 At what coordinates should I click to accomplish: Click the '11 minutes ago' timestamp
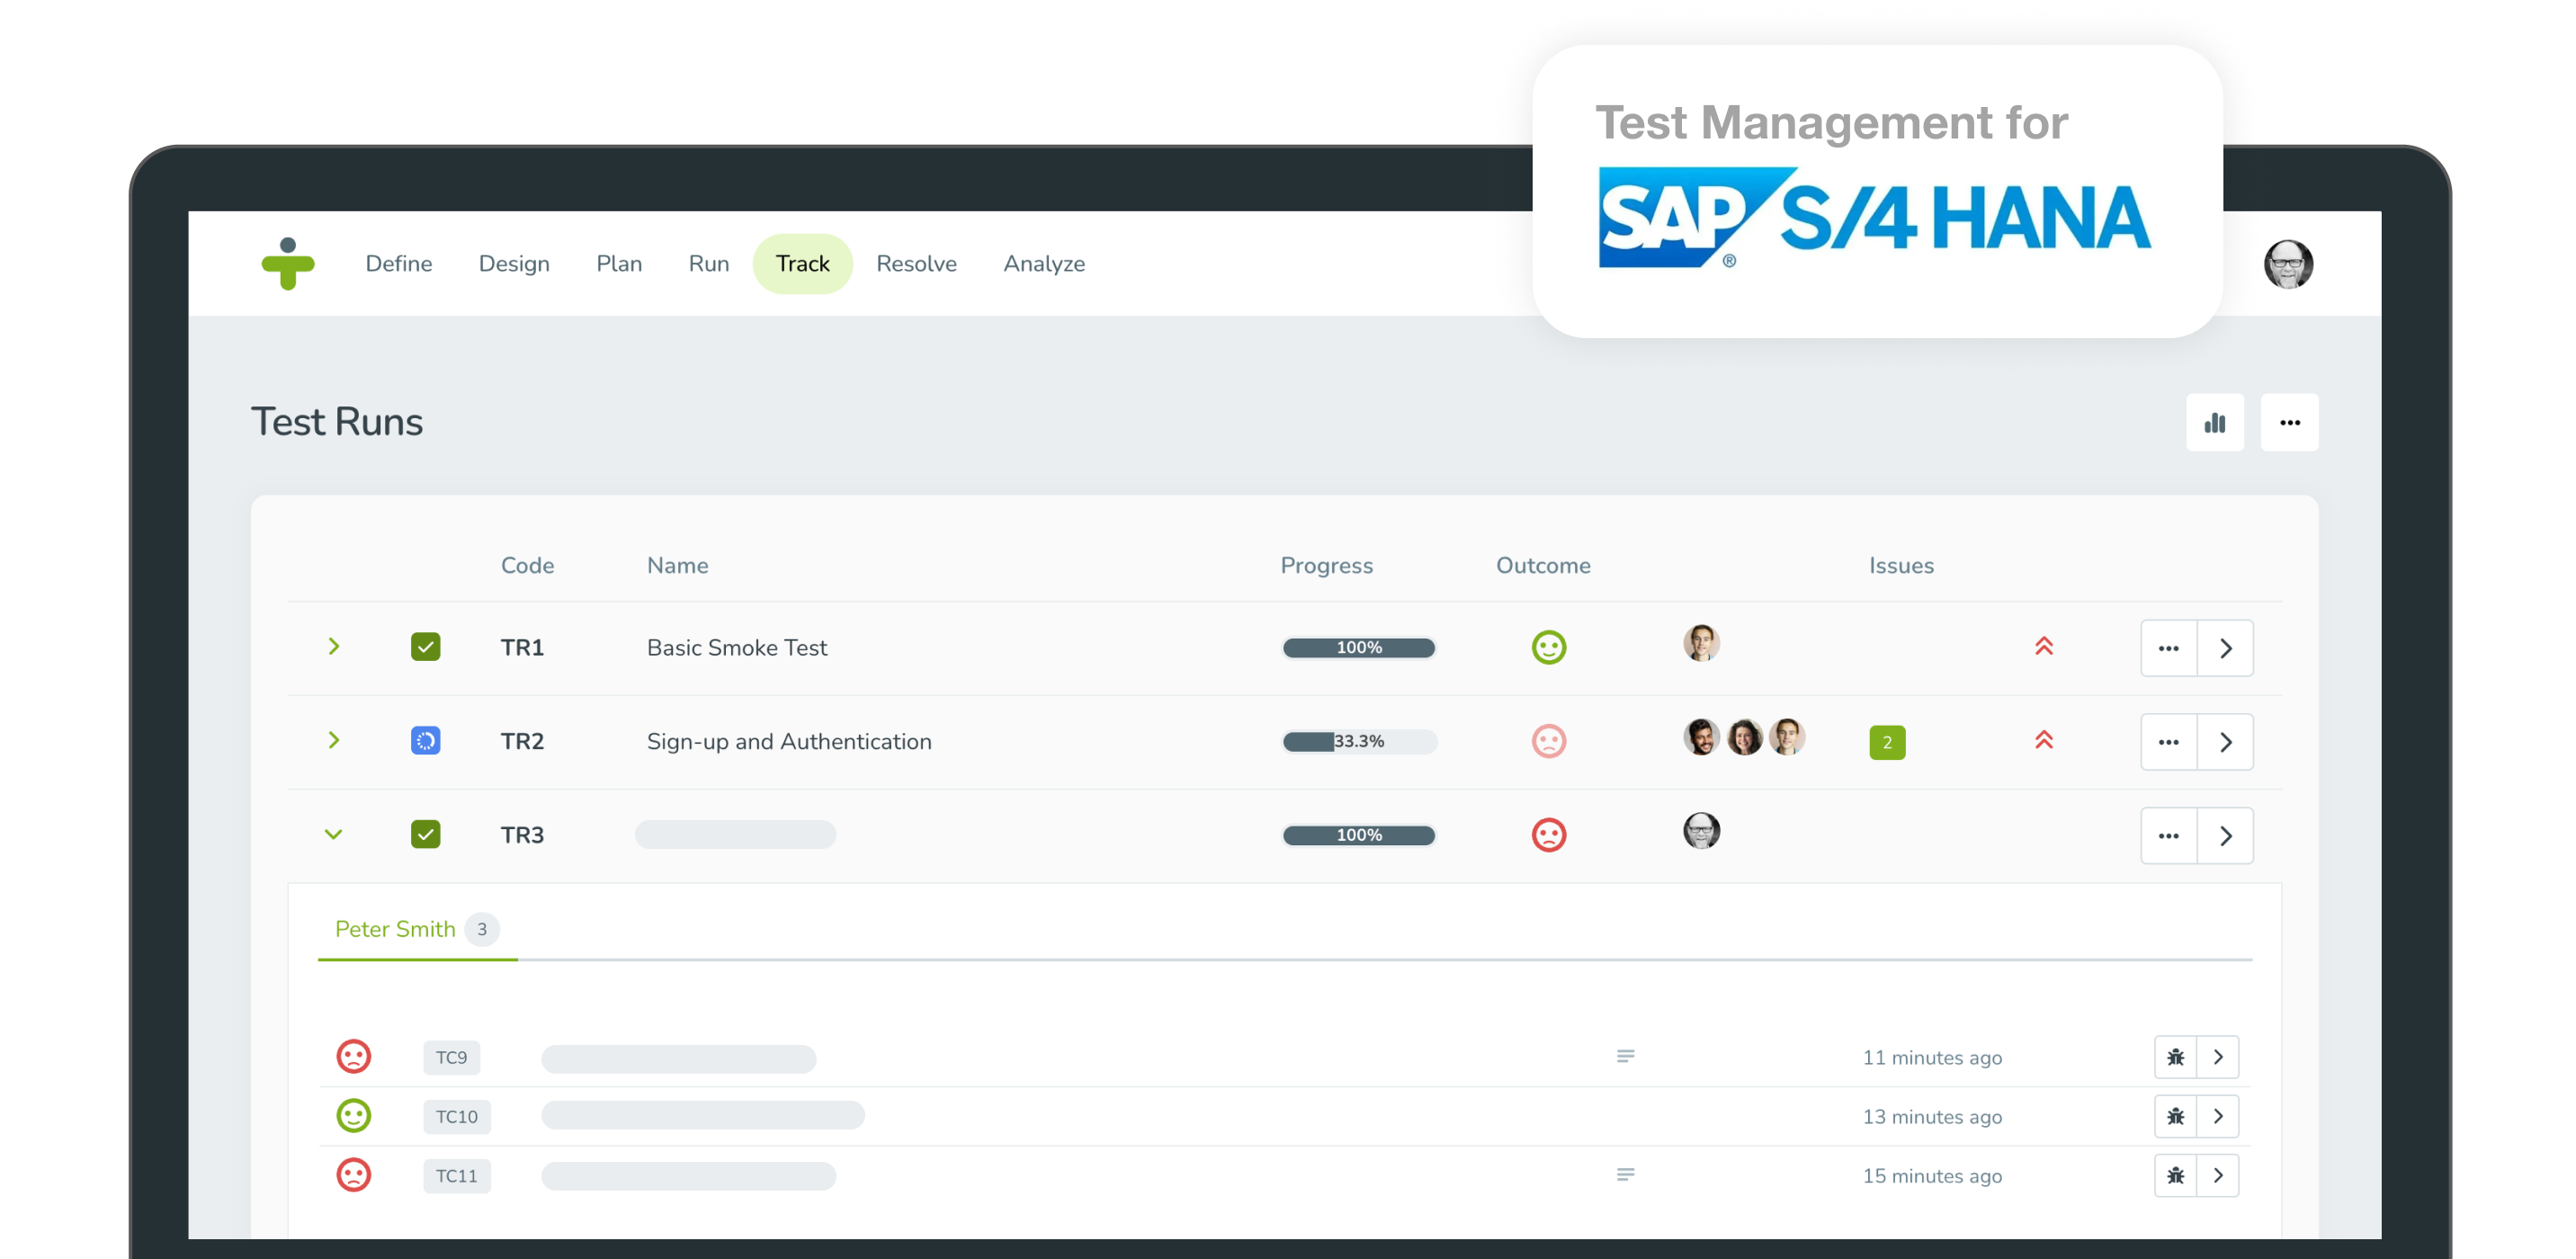pos(1931,1058)
